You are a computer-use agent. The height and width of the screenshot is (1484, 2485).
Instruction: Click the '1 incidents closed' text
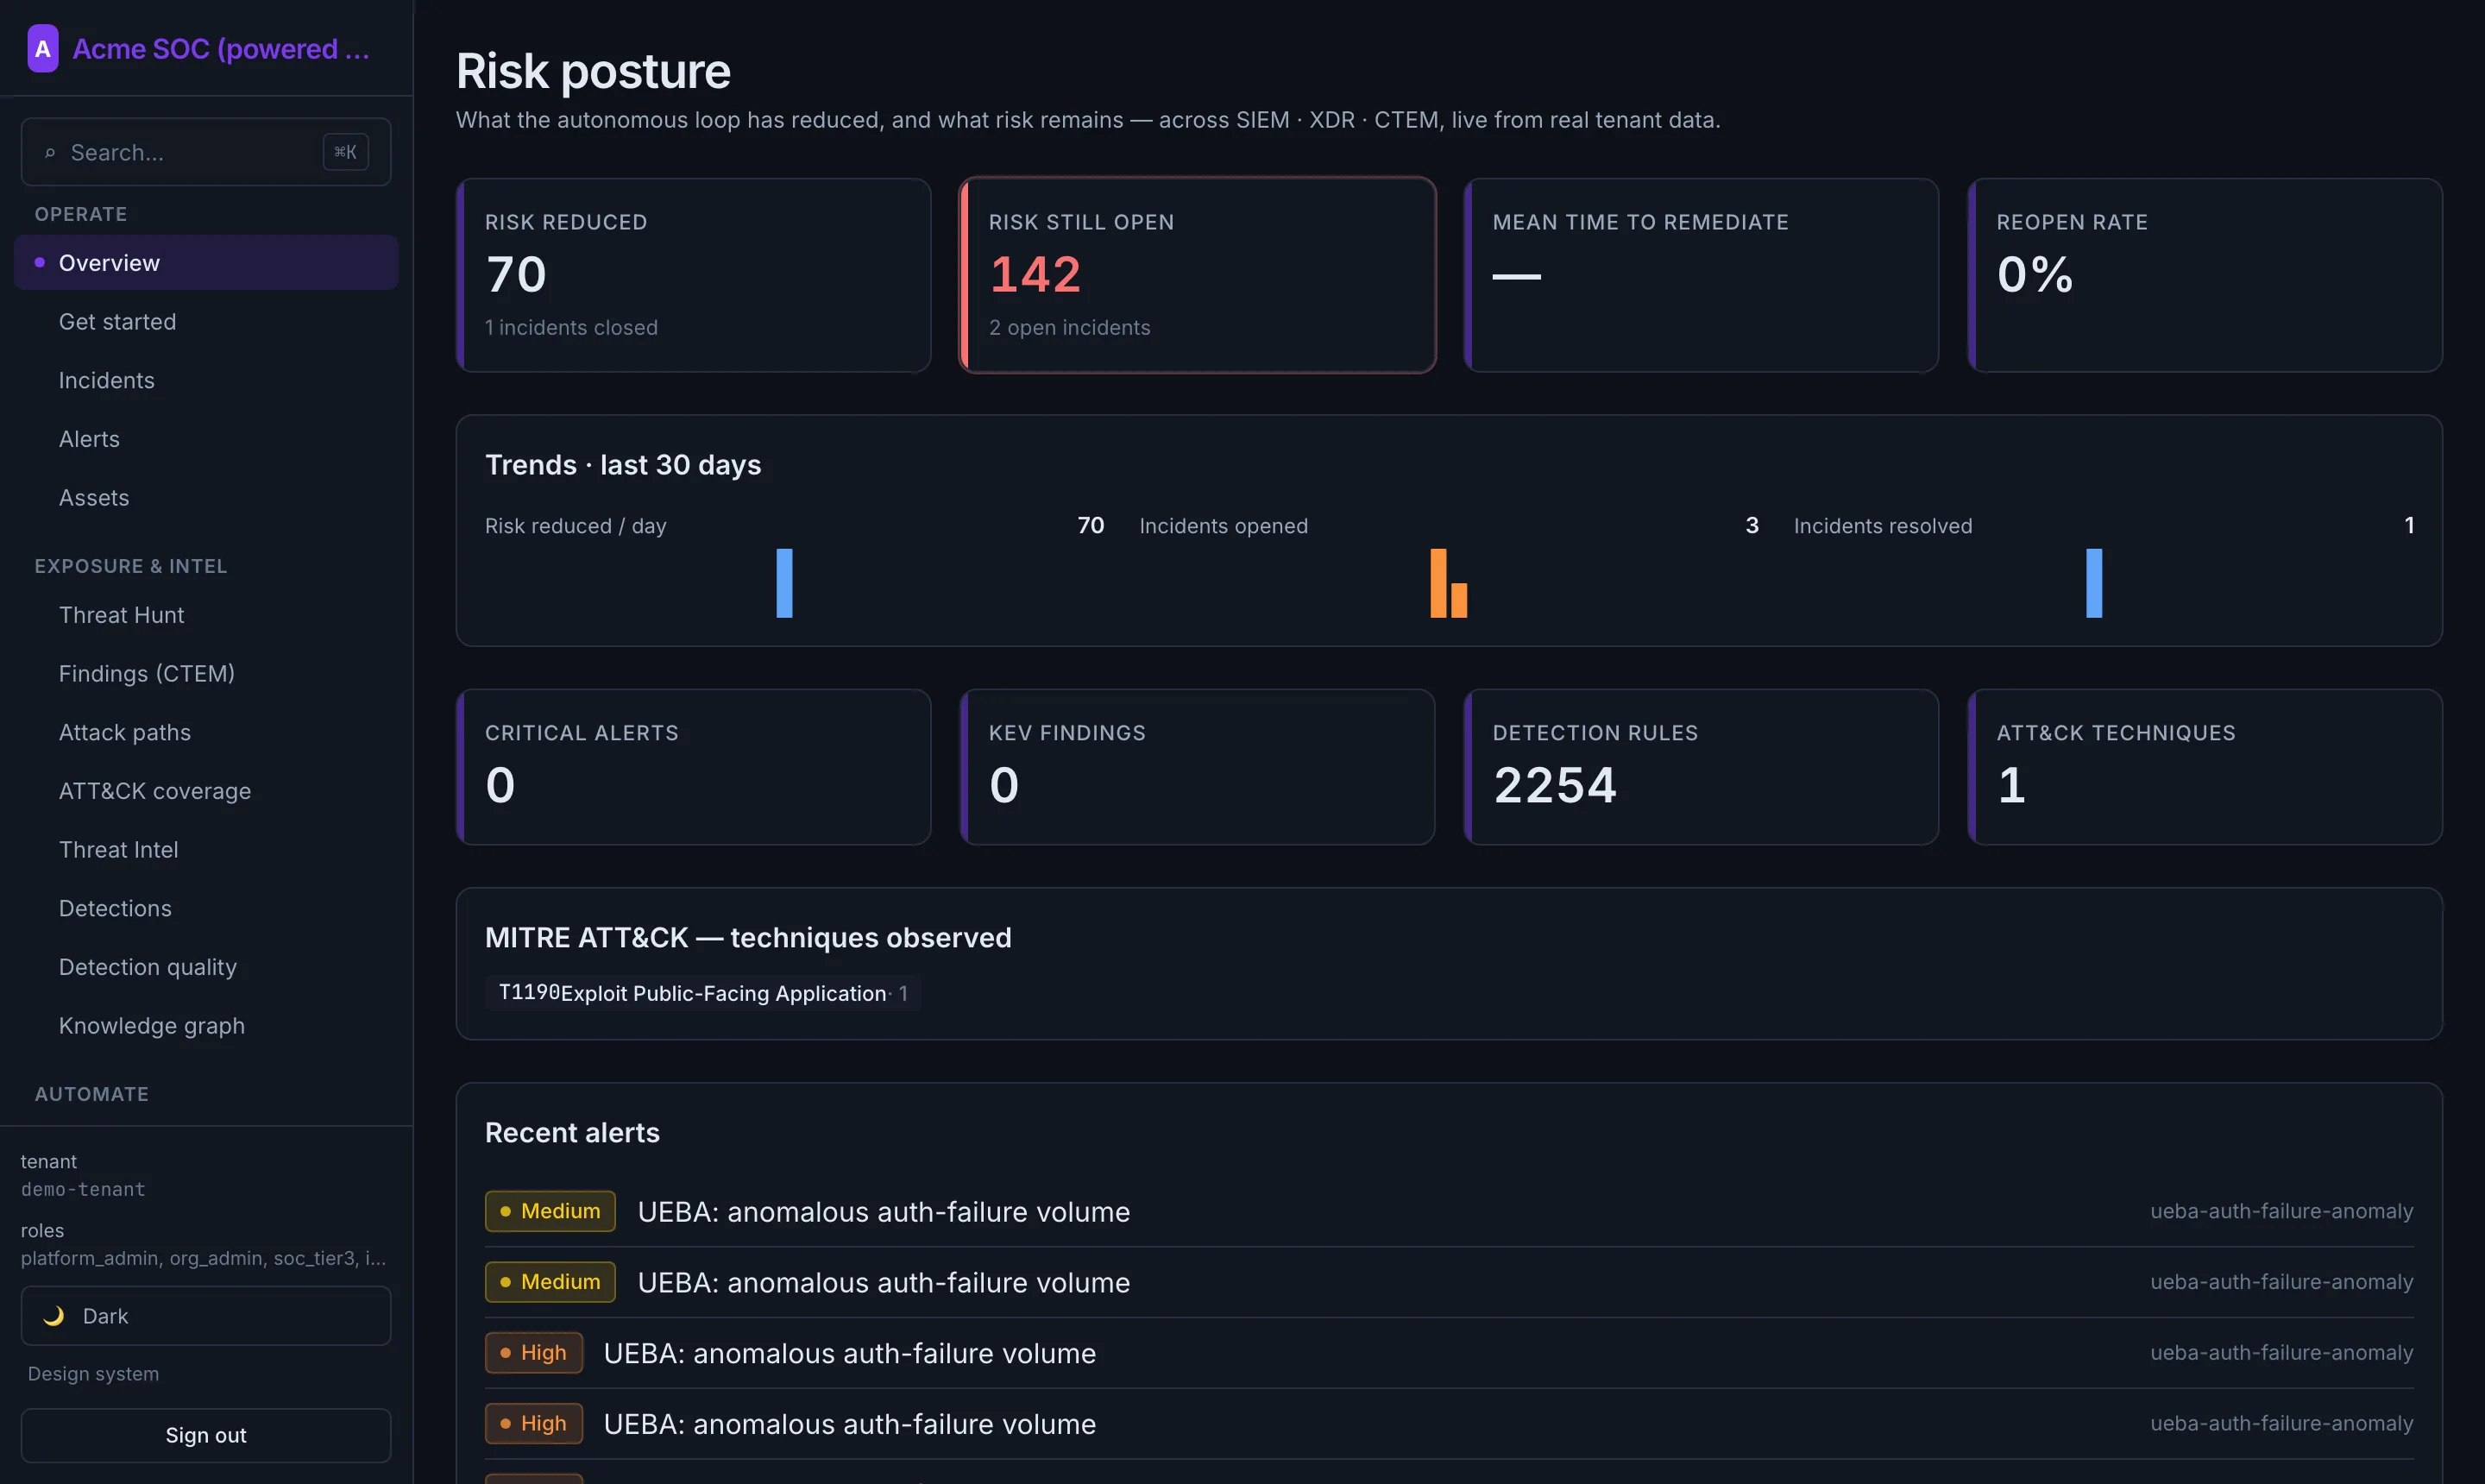coord(571,327)
